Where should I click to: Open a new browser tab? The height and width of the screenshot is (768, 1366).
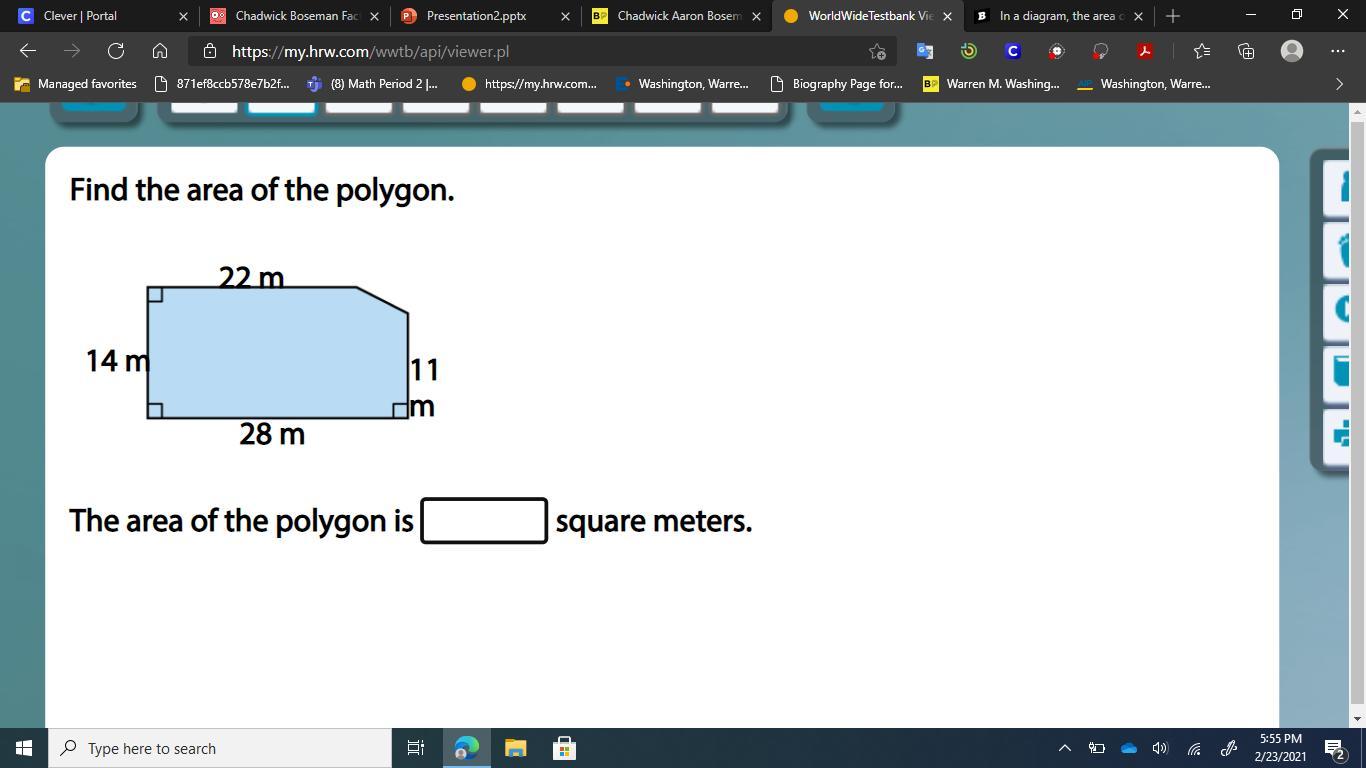[1173, 16]
